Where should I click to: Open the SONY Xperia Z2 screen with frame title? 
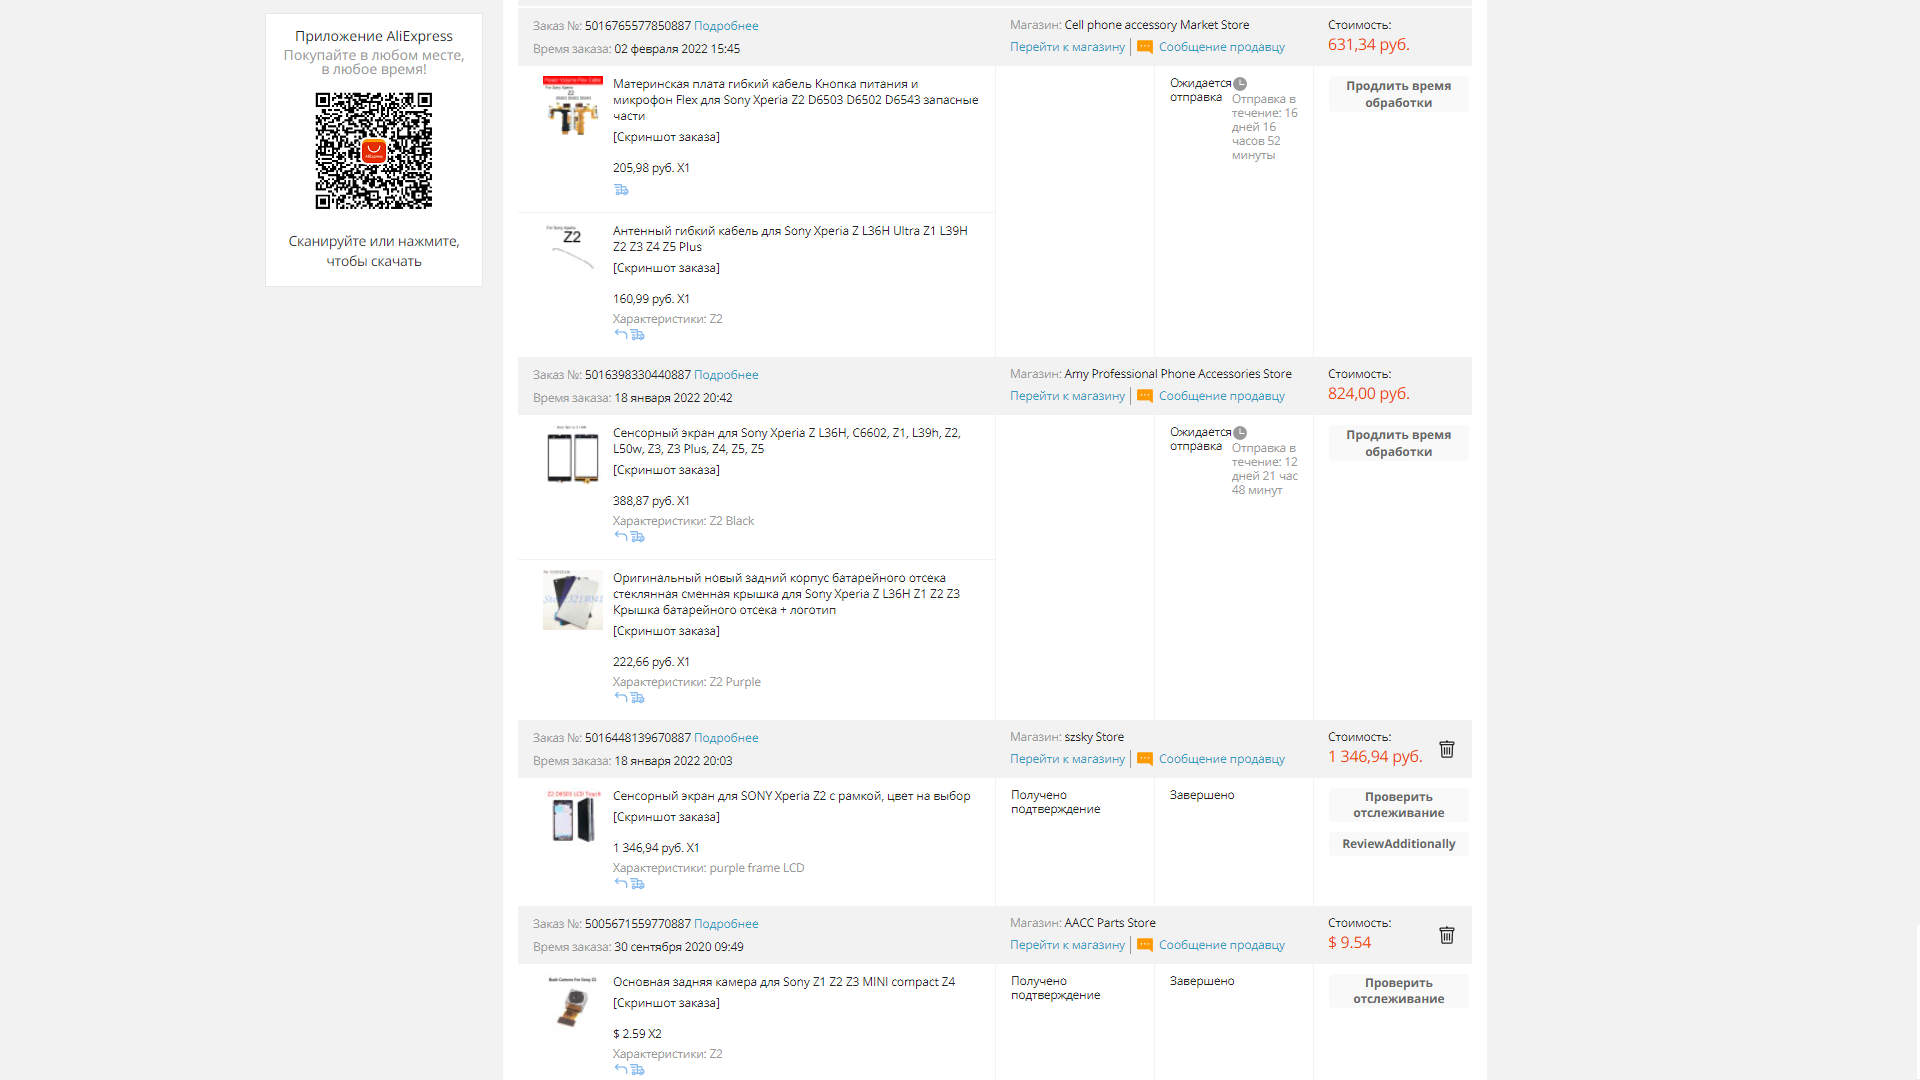tap(791, 796)
